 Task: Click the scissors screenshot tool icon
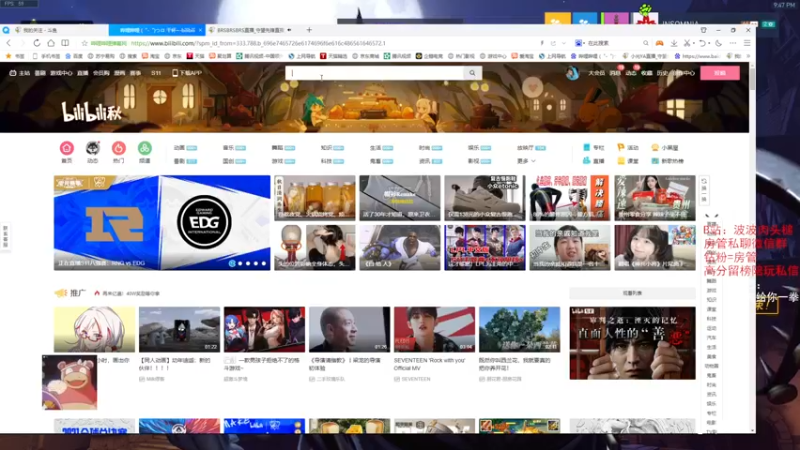click(x=687, y=43)
